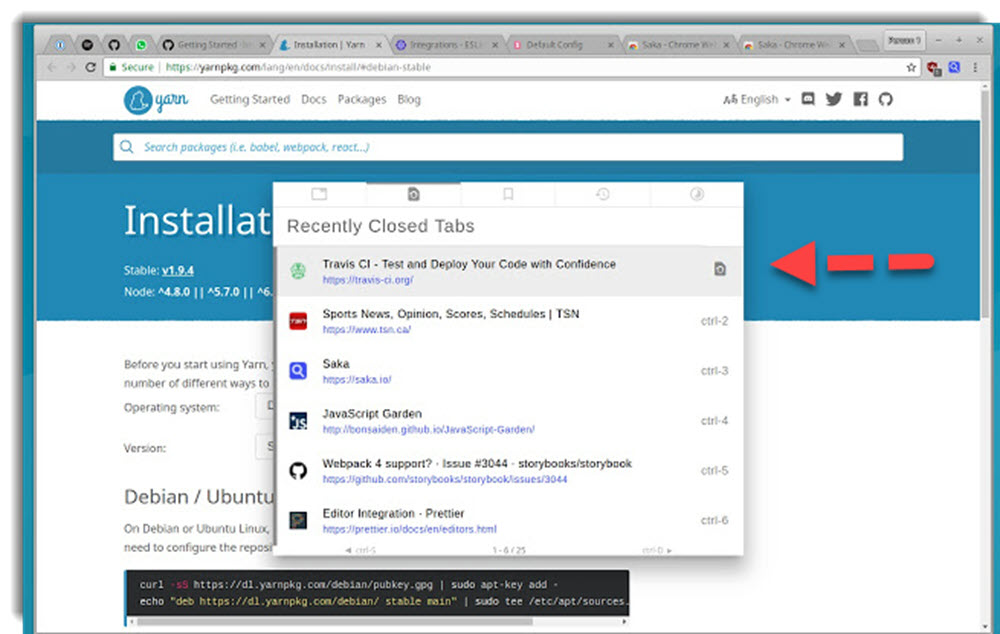Click the recently viewed clock icon in Saka
The width and height of the screenshot is (1000, 634).
(697, 194)
